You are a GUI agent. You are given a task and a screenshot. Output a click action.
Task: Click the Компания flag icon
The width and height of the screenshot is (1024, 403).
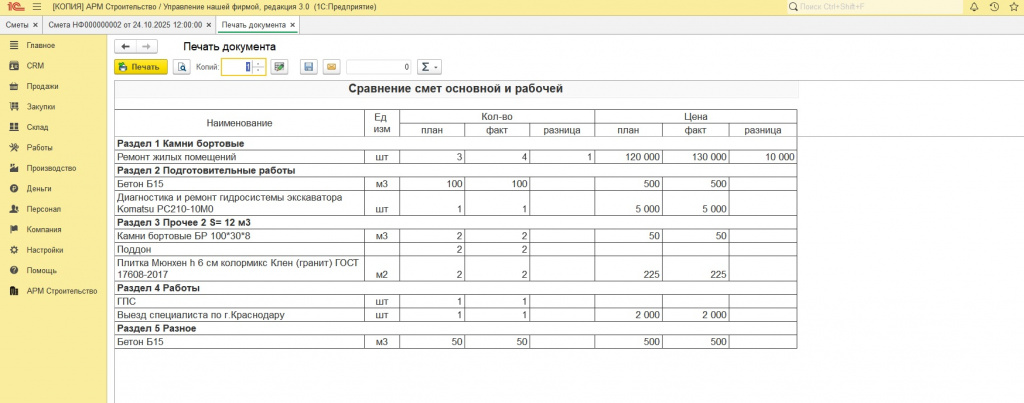click(14, 229)
